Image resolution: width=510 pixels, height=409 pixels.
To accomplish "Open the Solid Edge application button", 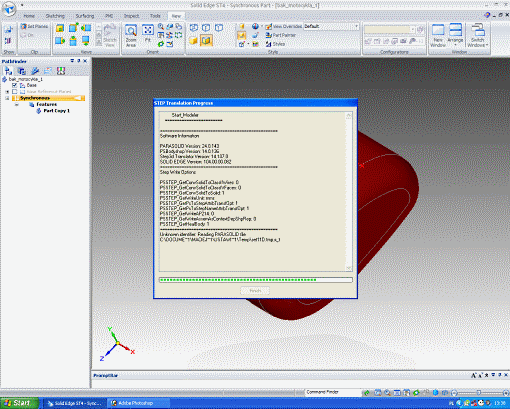I will [x=9, y=9].
